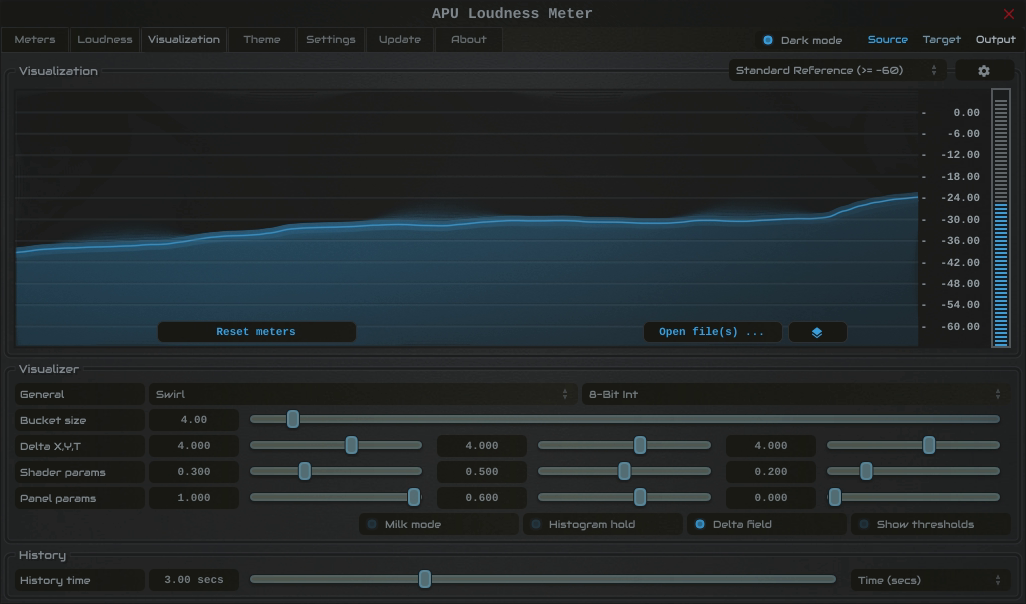Viewport: 1026px width, 604px height.
Task: Click the -60.00 scale label
Action: coord(960,327)
